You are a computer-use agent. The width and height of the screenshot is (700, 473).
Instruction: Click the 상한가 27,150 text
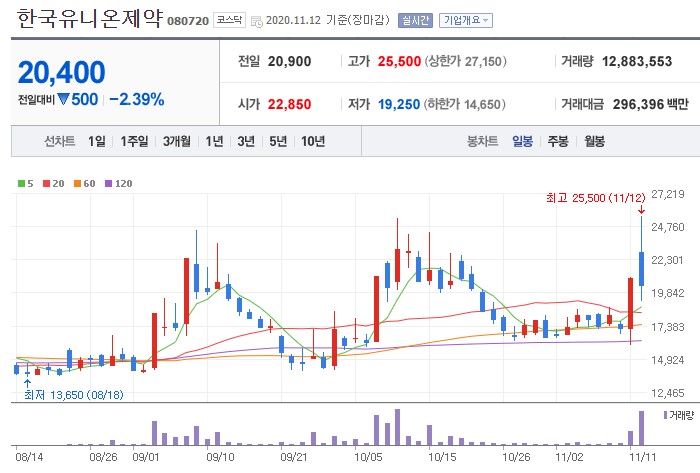pyautogui.click(x=465, y=62)
